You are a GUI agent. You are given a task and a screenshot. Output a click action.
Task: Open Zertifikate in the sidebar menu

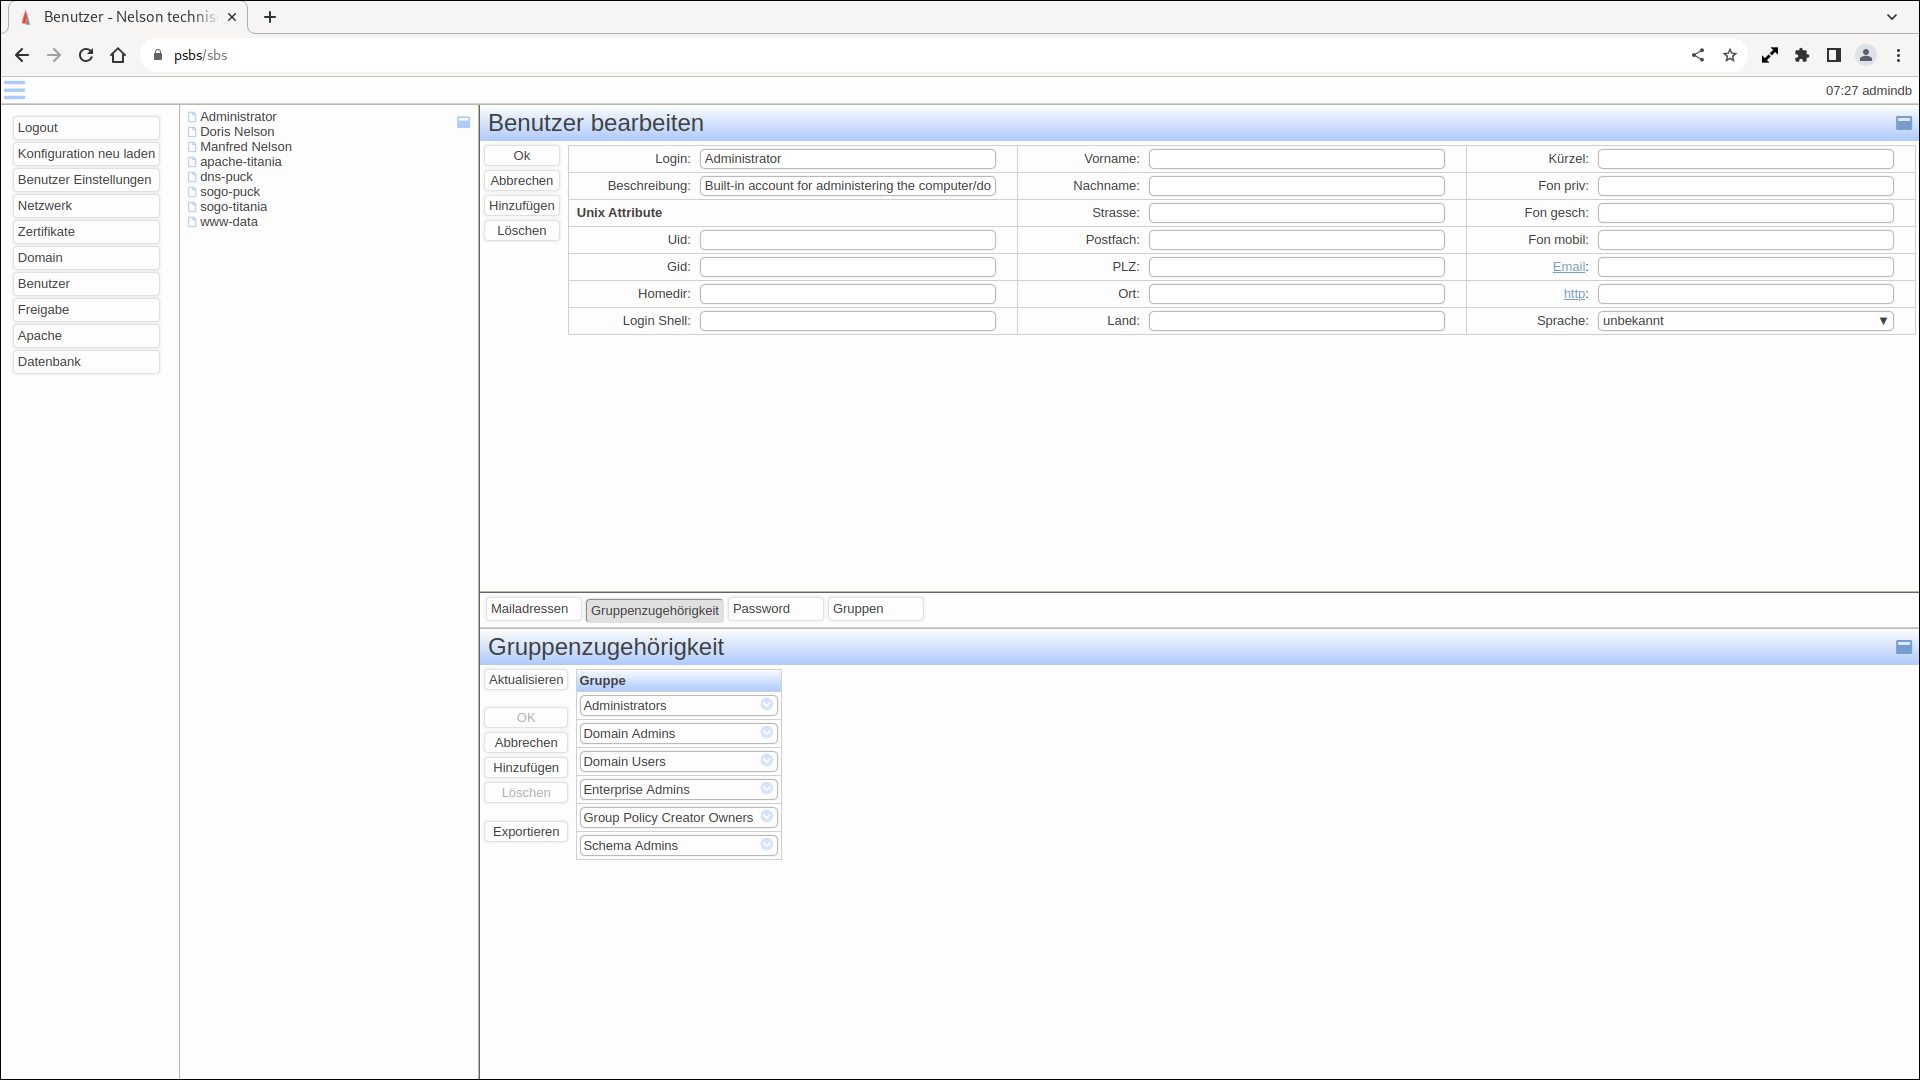86,232
